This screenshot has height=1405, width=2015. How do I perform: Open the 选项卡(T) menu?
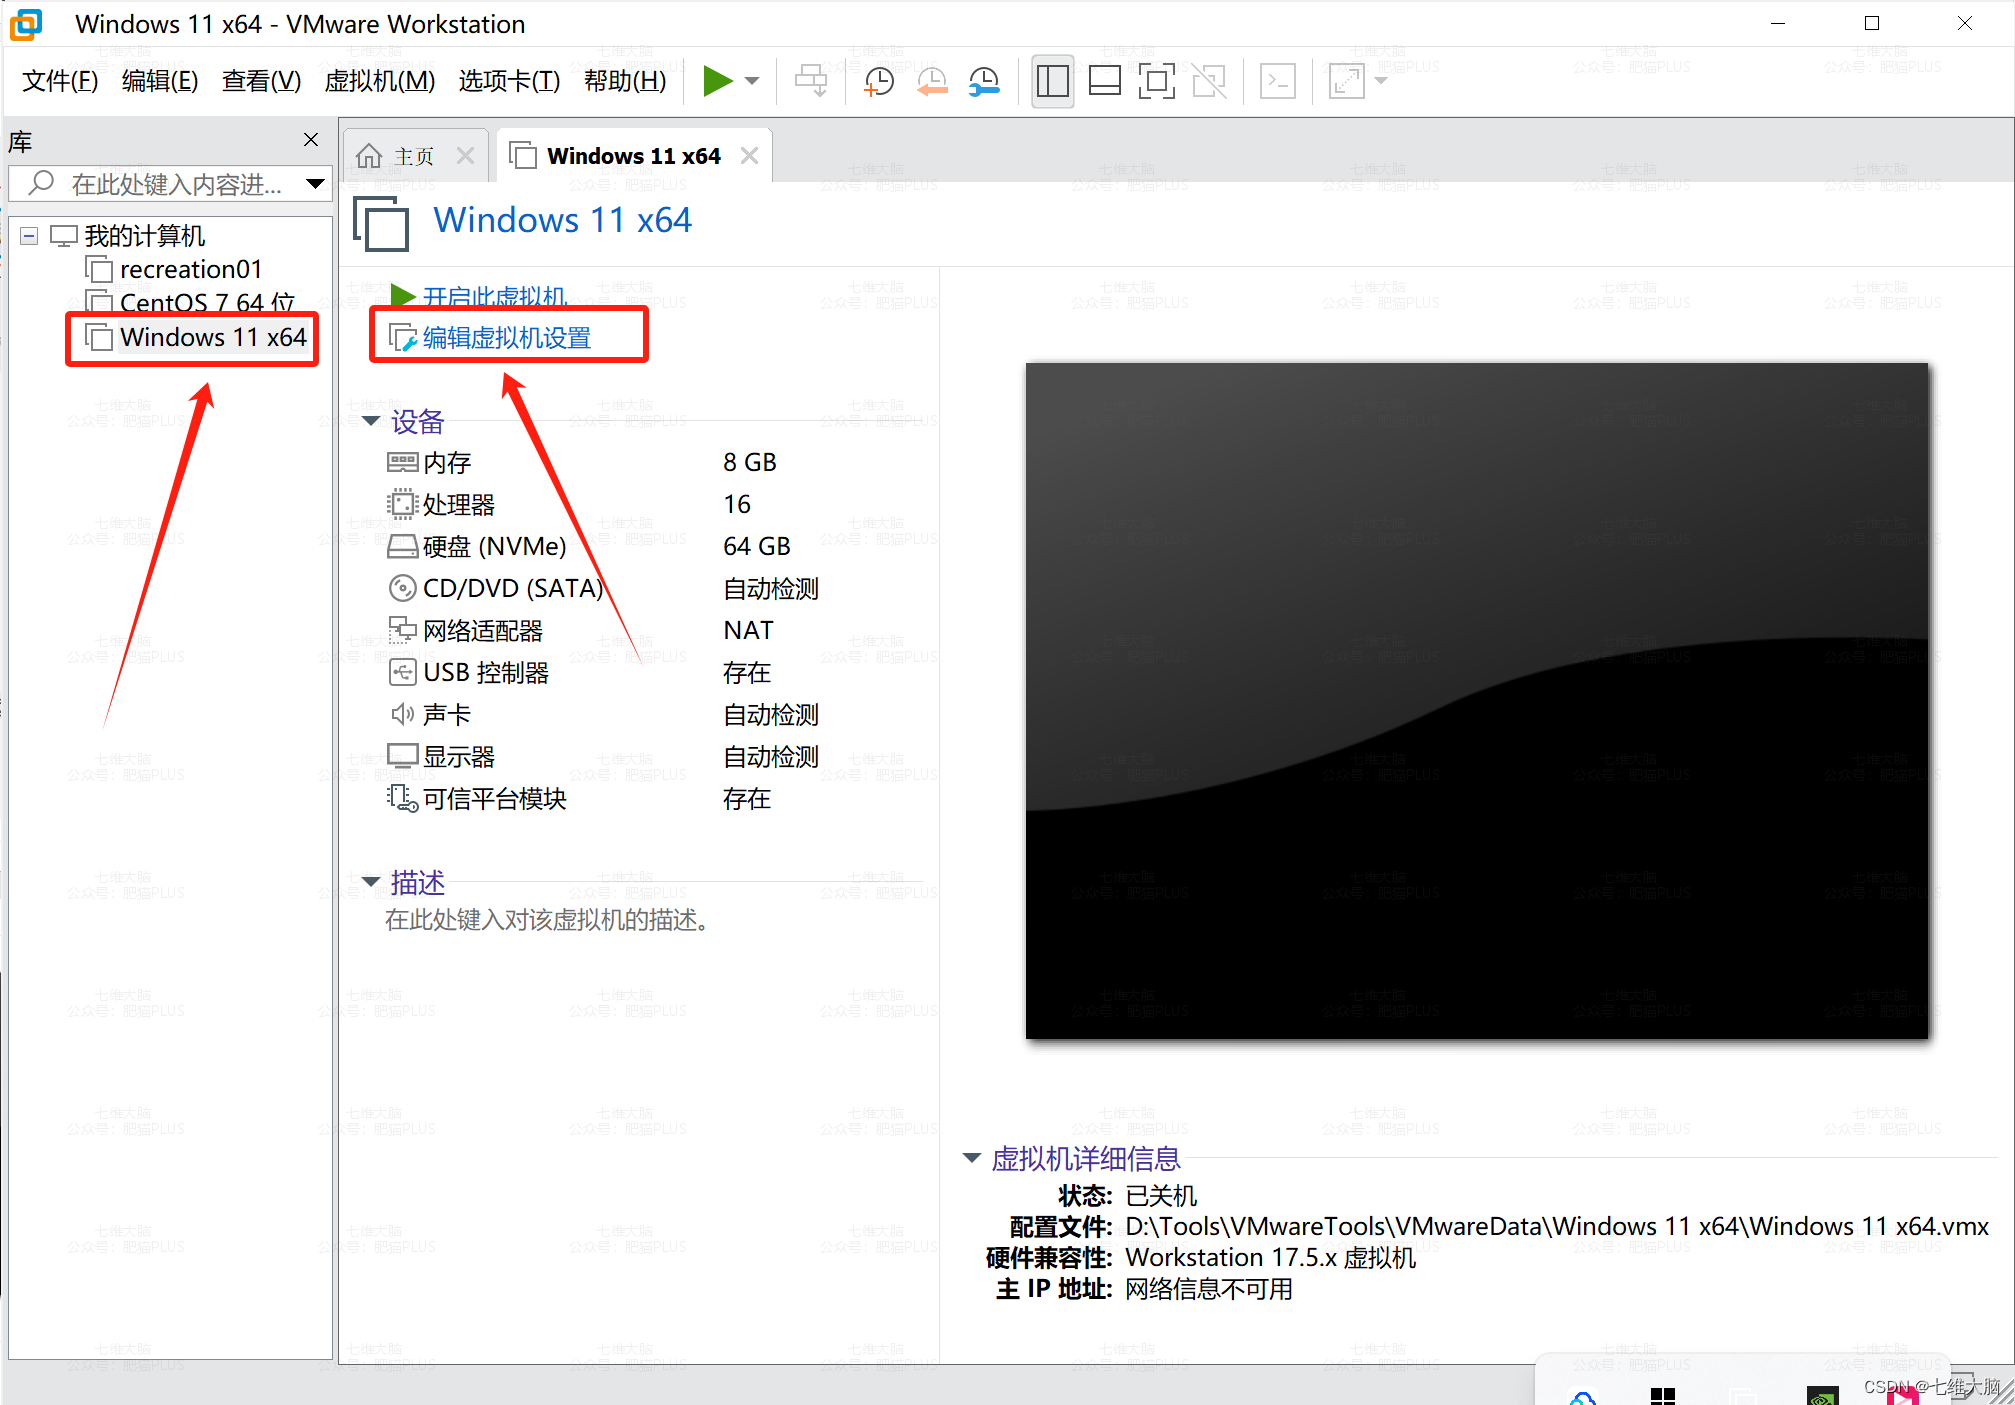pyautogui.click(x=509, y=81)
